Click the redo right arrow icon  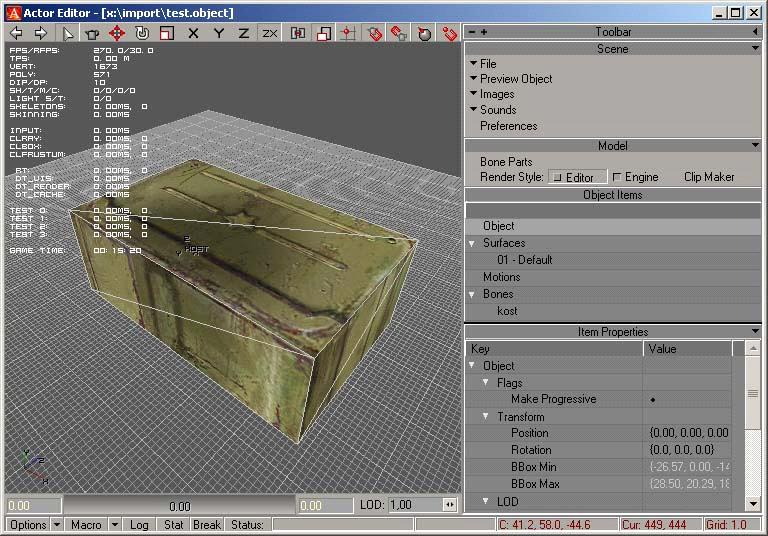[x=41, y=33]
